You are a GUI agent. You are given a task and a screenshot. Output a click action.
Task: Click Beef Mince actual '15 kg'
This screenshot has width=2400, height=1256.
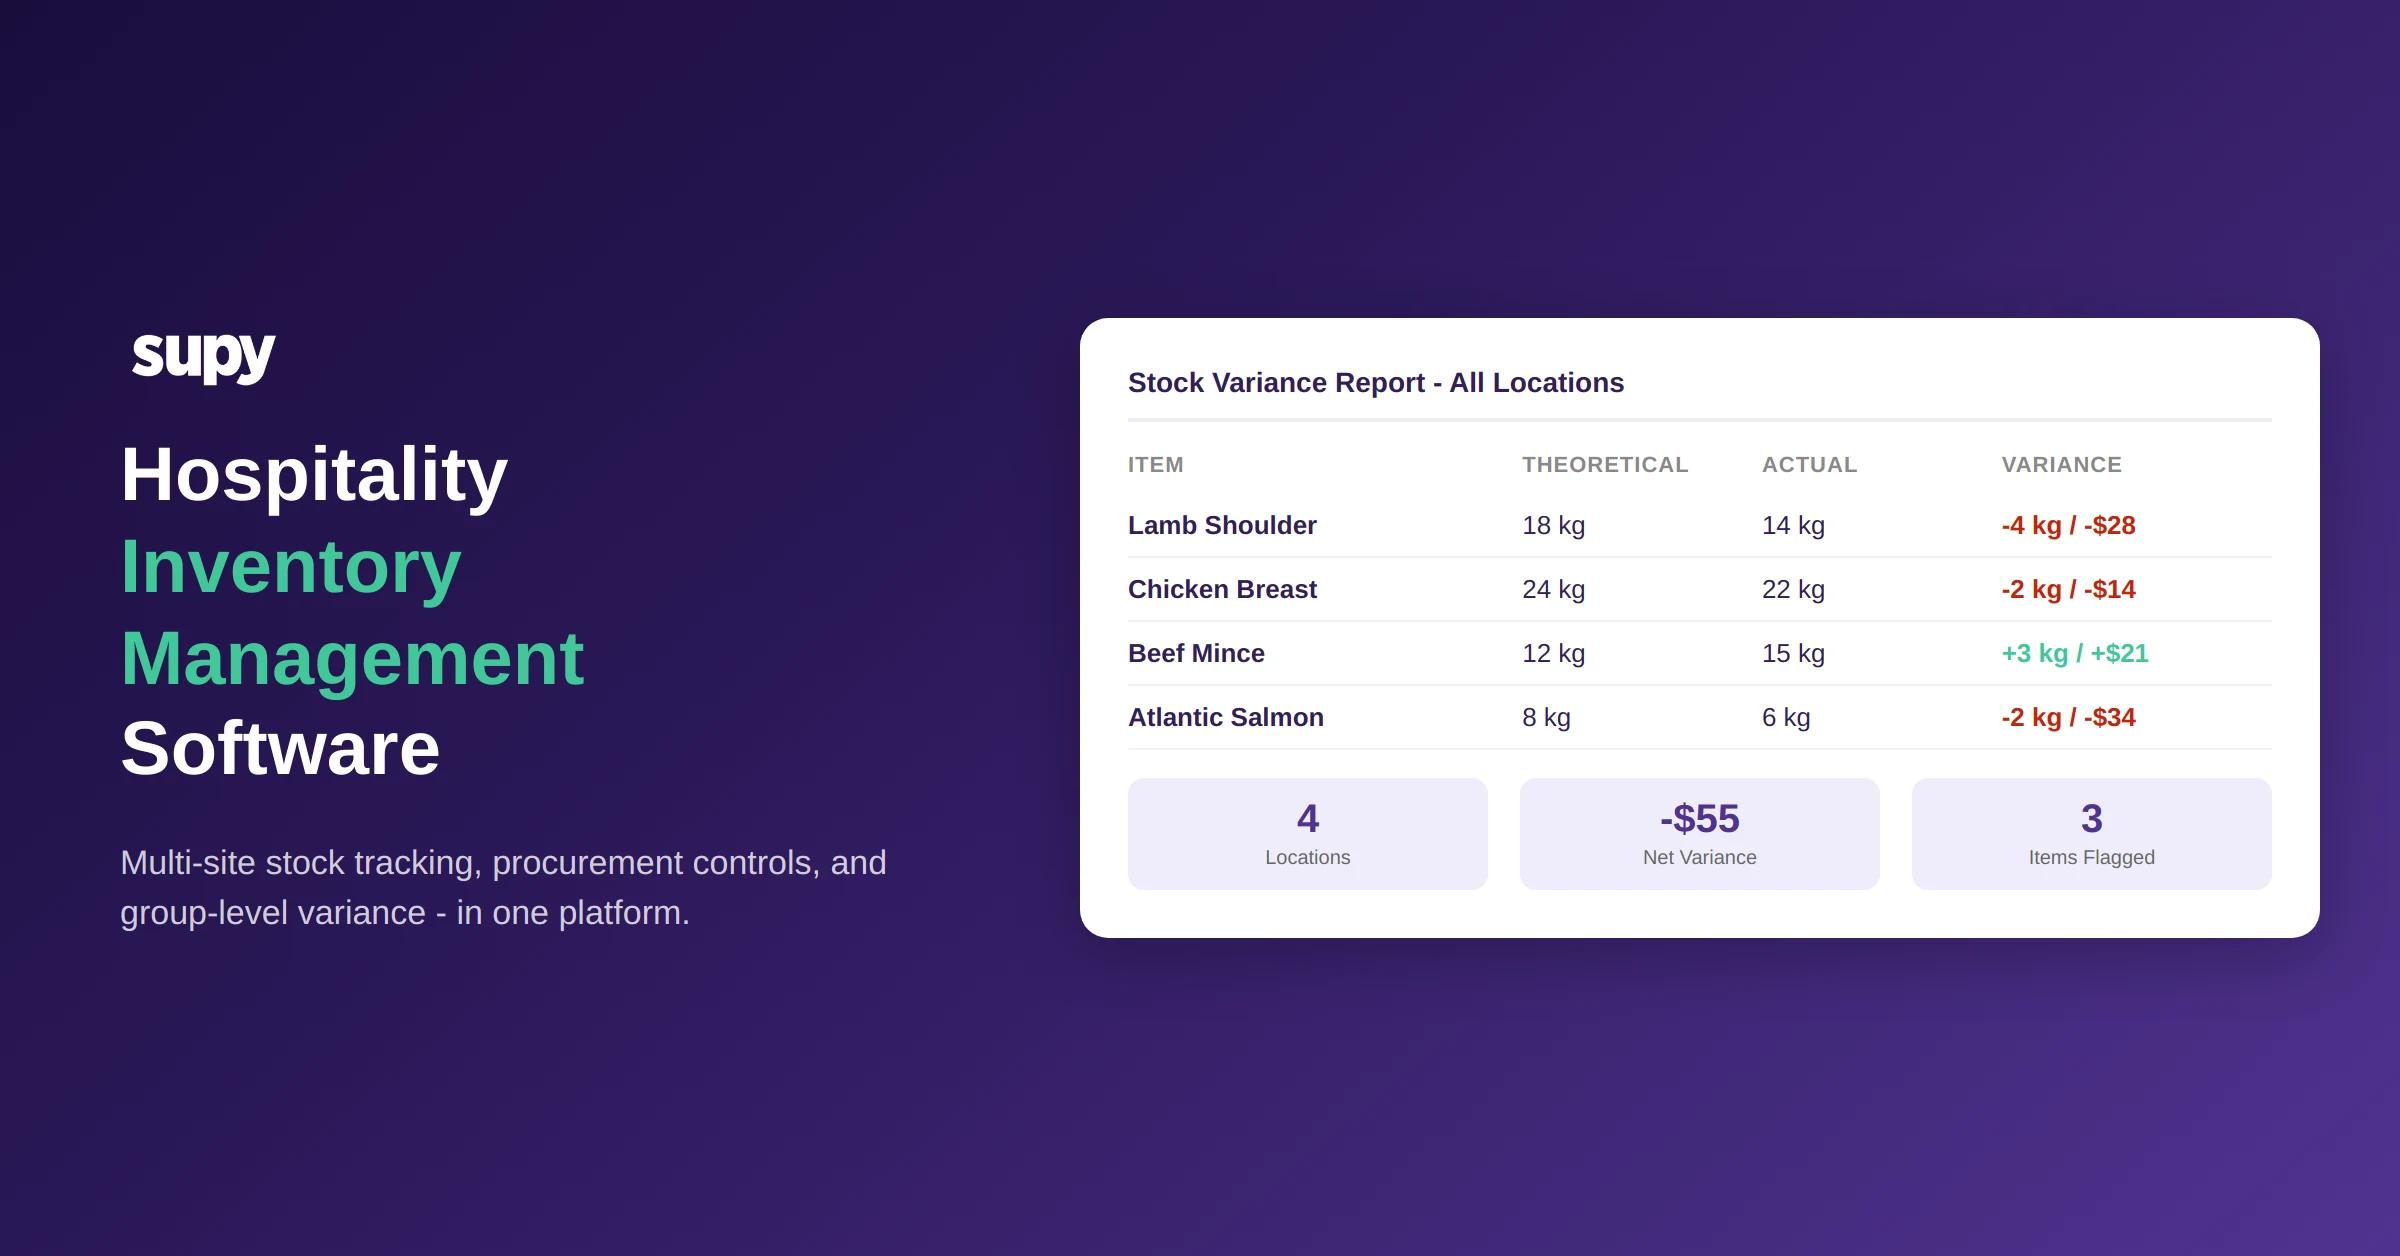coord(1793,653)
